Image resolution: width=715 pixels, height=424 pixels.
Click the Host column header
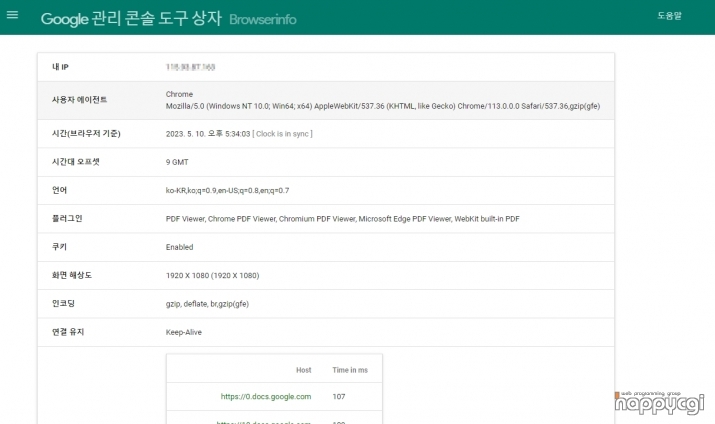pyautogui.click(x=304, y=370)
